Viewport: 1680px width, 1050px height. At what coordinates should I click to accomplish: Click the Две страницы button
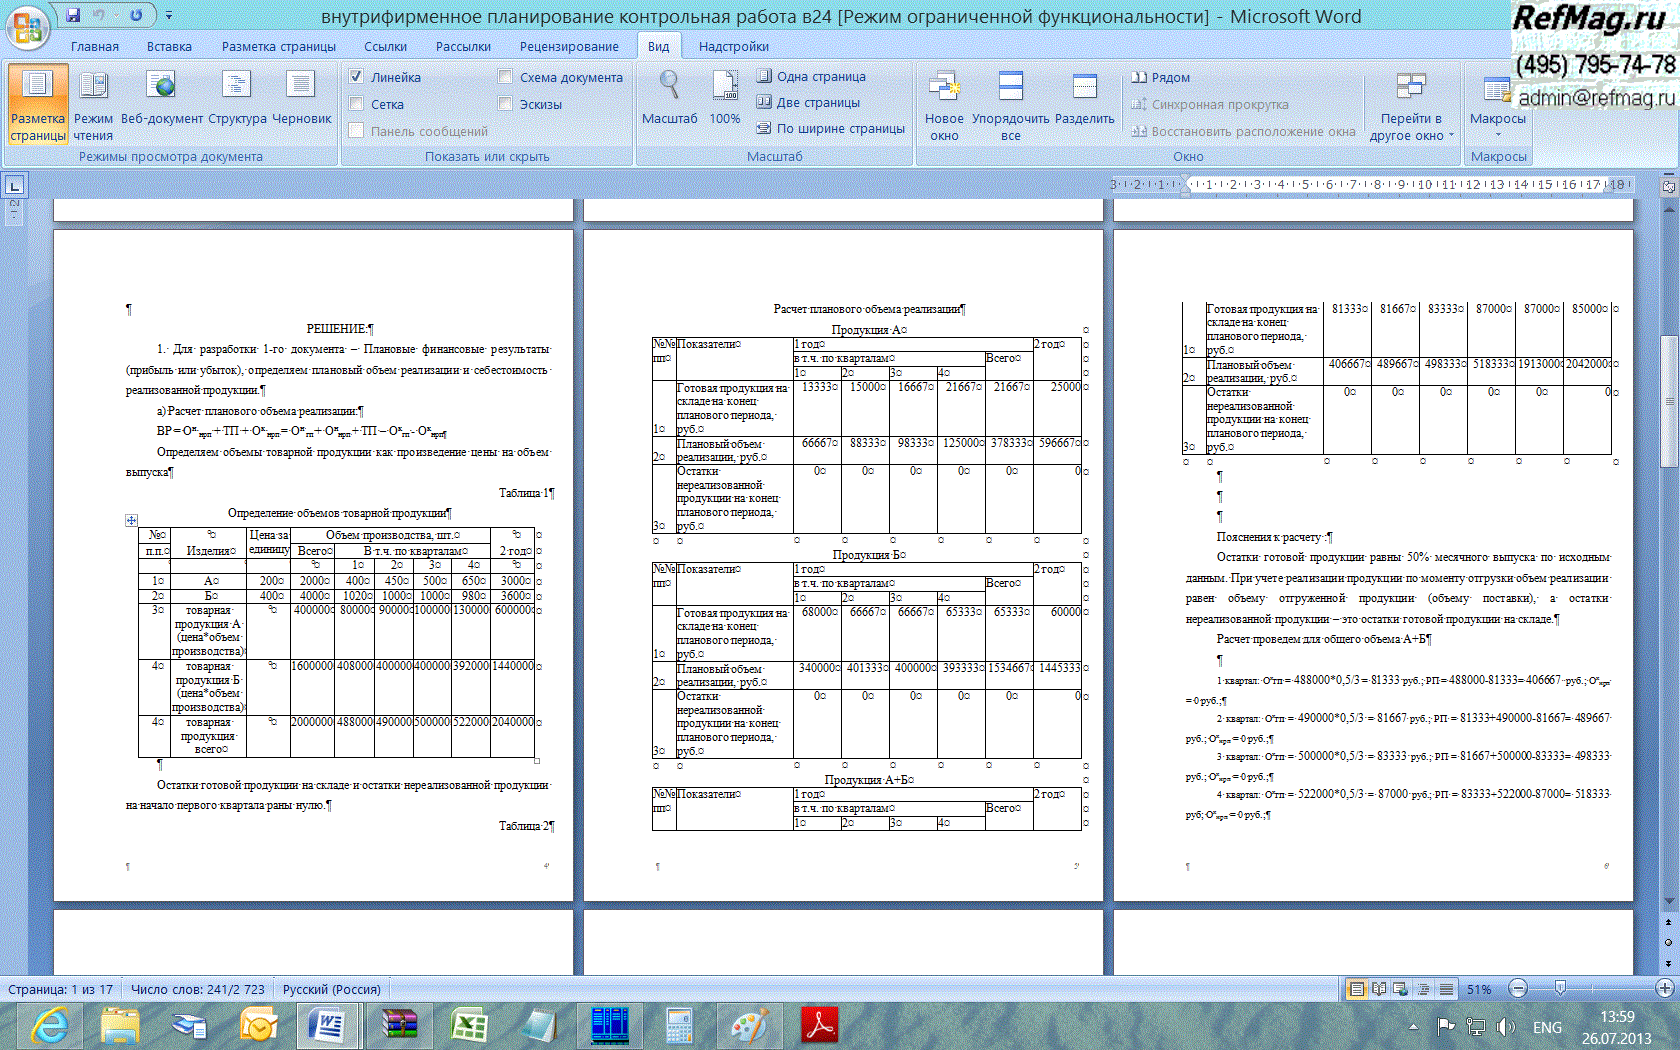(808, 102)
